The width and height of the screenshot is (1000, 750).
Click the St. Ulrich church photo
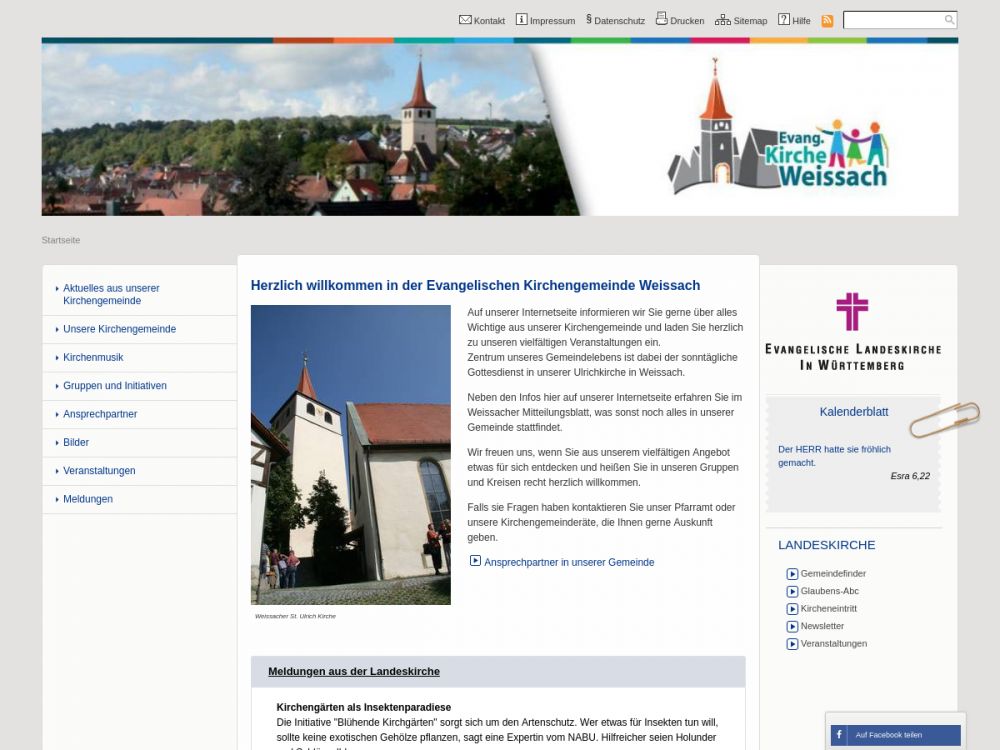[x=350, y=455]
